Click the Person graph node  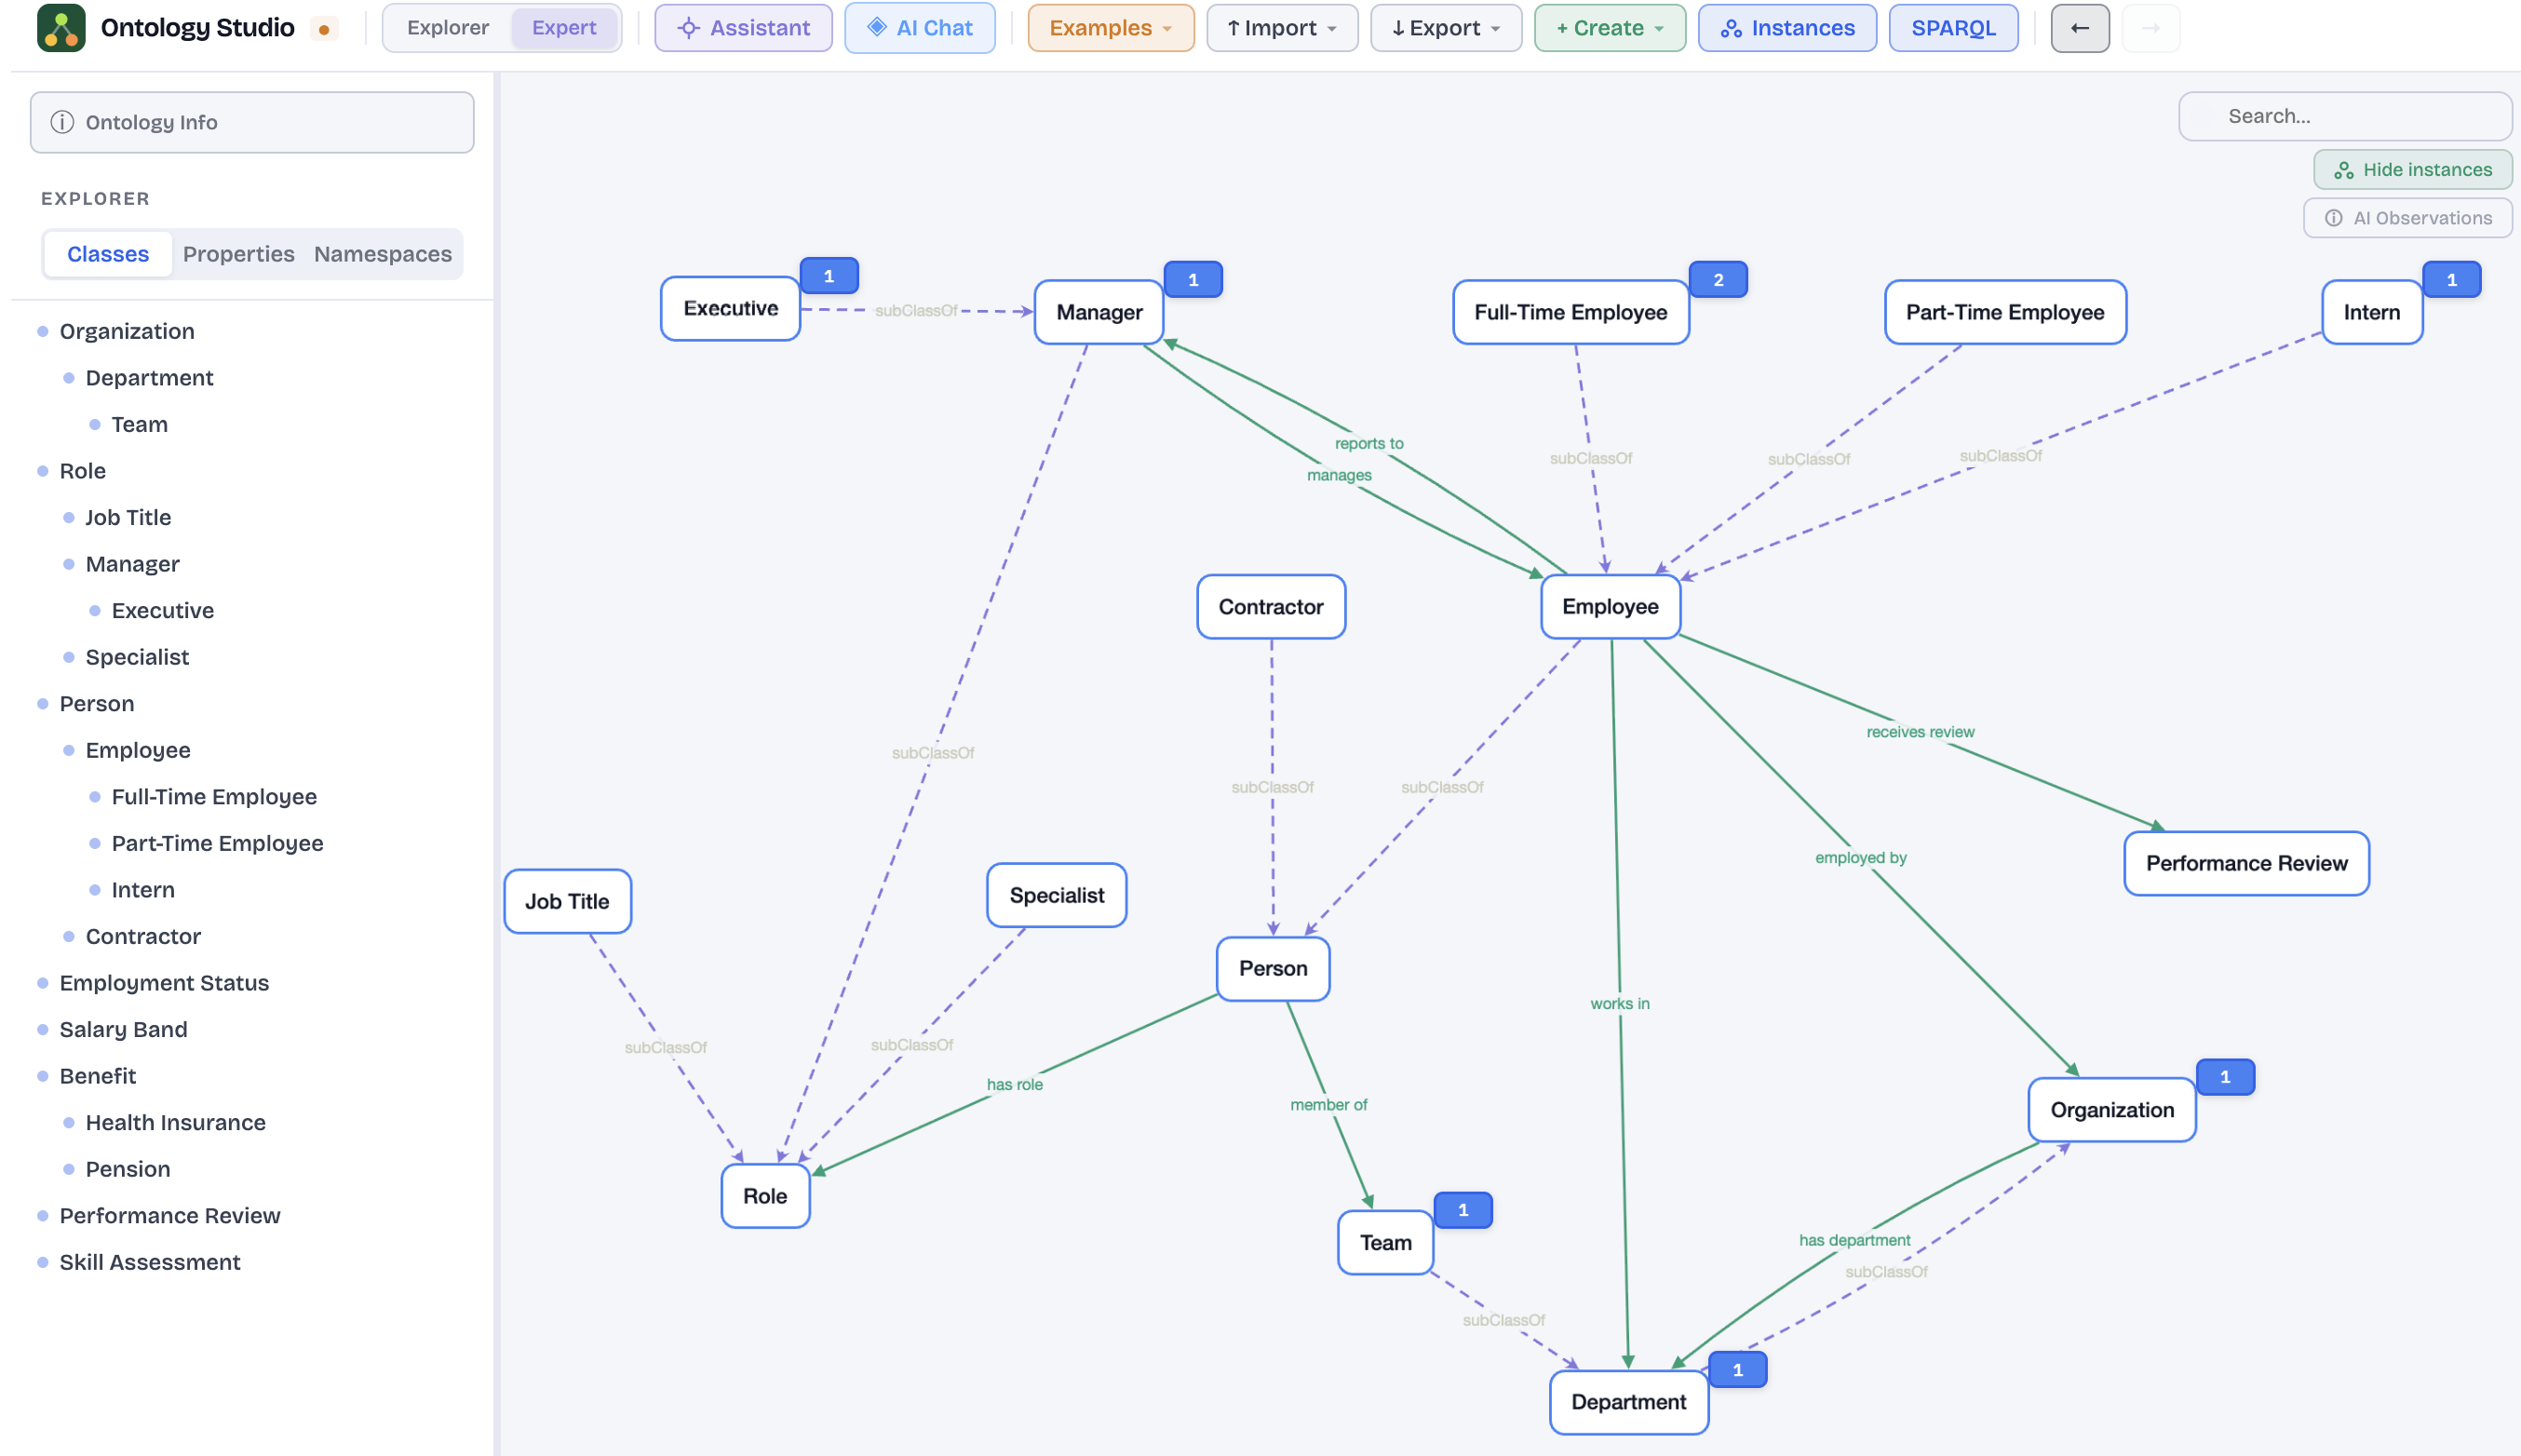pyautogui.click(x=1273, y=969)
